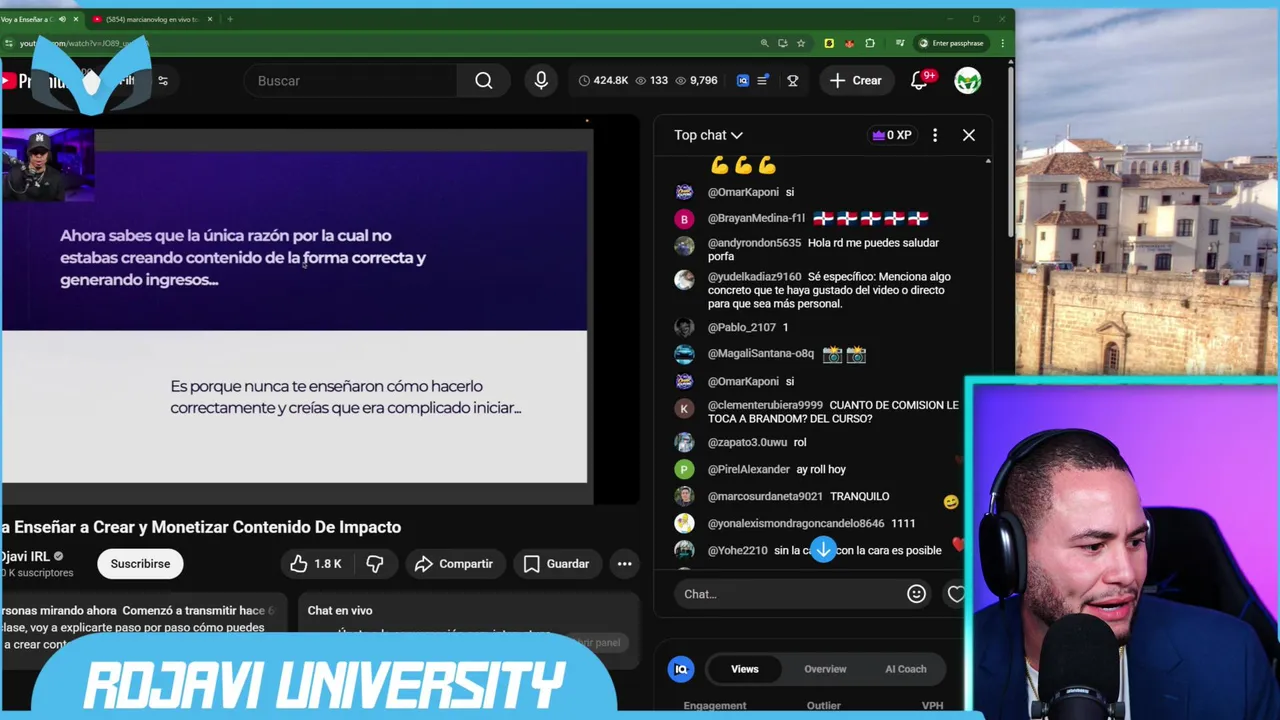Switch to the Overview tab
Image resolution: width=1280 pixels, height=720 pixels.
[x=825, y=669]
